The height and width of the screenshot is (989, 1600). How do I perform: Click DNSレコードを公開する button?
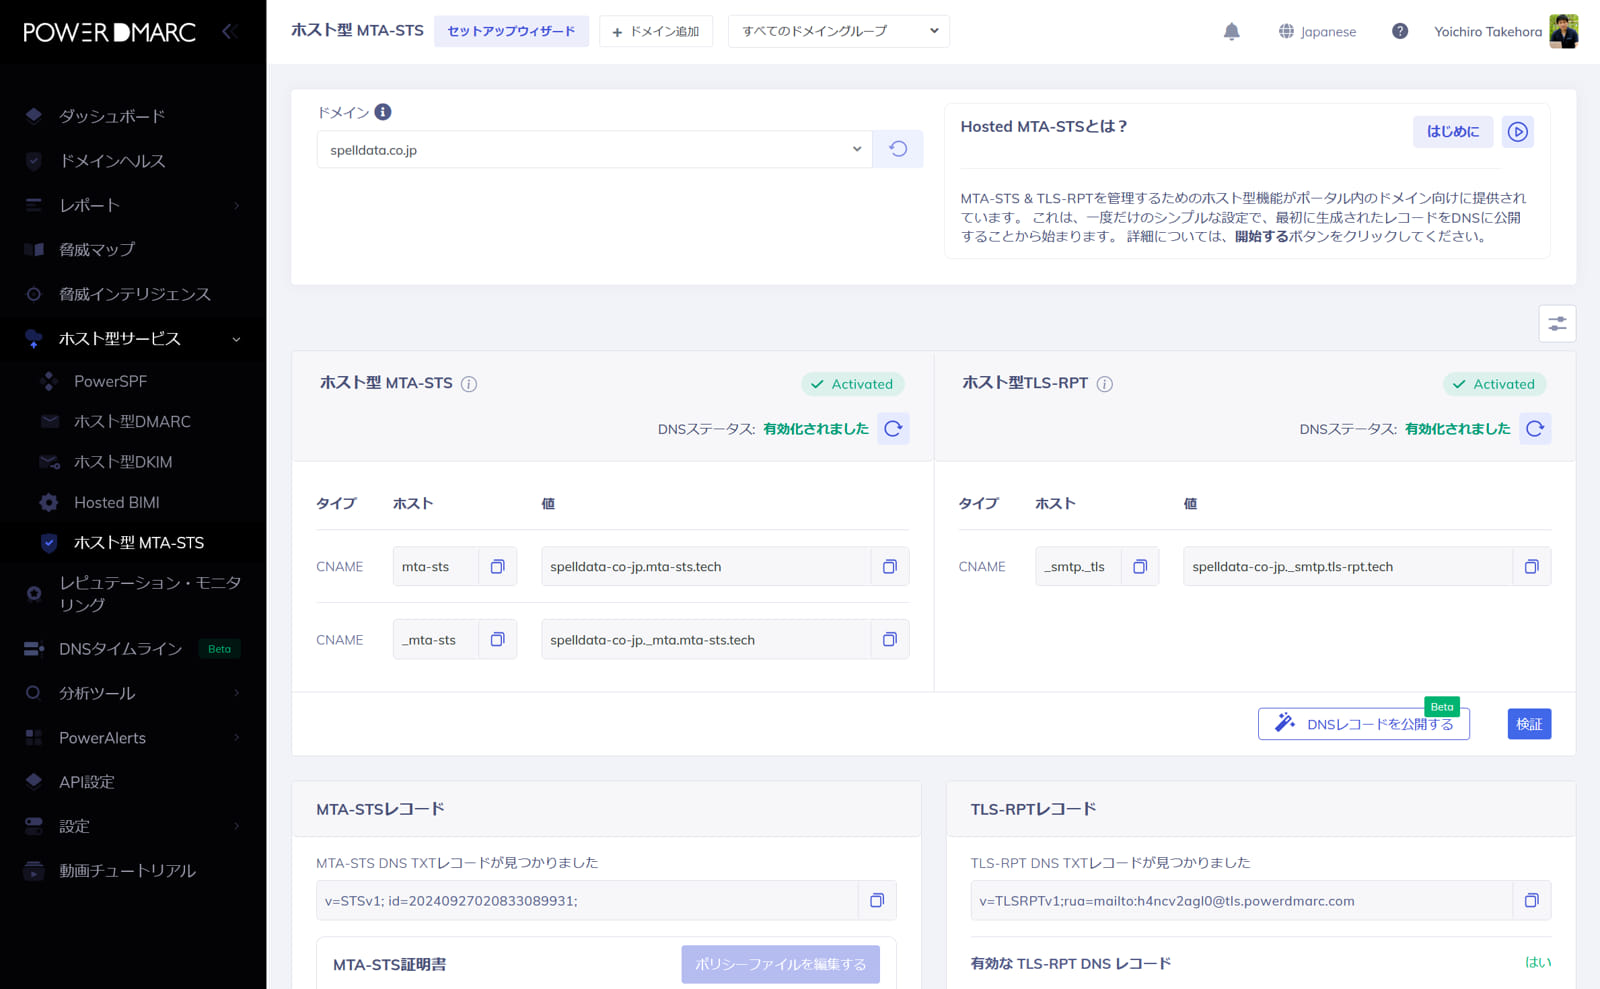[1363, 724]
